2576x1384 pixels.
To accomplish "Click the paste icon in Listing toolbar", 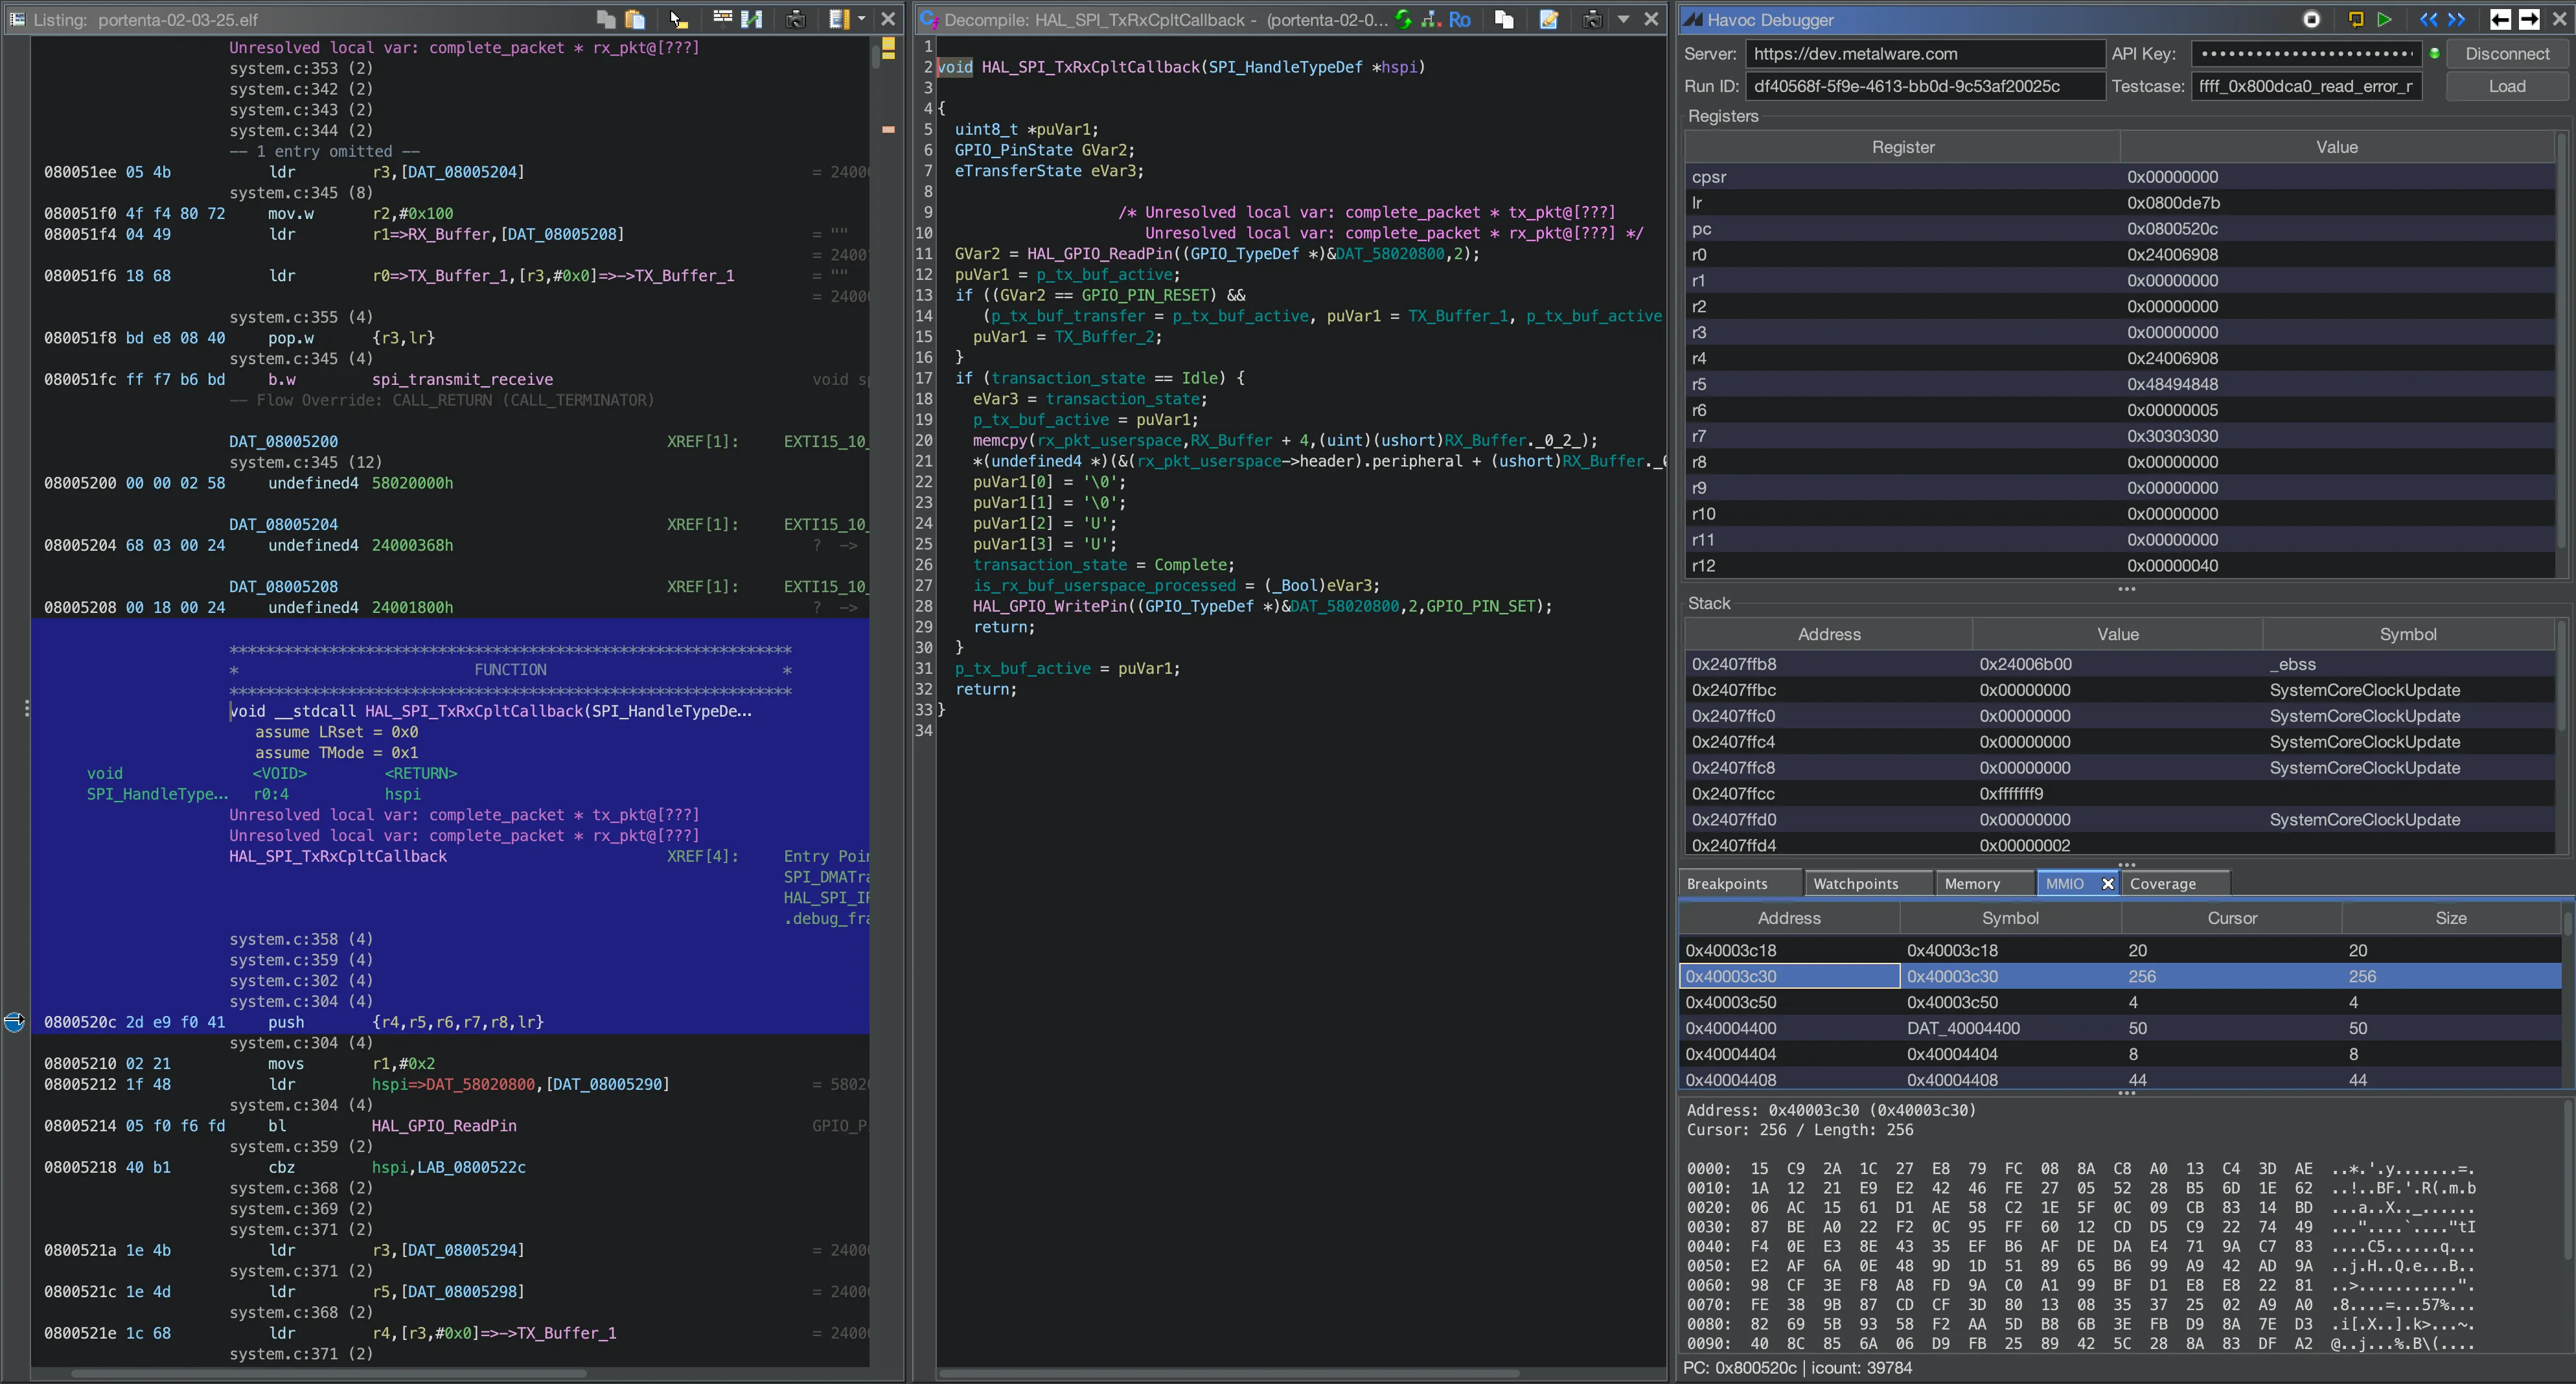I will 635,19.
